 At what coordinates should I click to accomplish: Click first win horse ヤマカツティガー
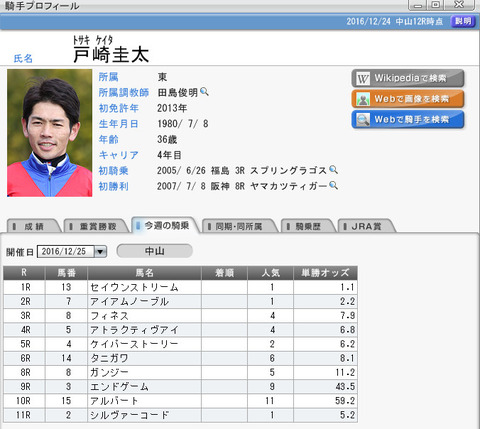[288, 186]
